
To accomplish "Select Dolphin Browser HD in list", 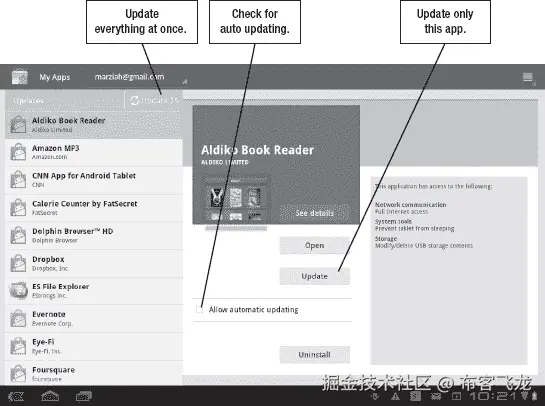I will point(94,235).
